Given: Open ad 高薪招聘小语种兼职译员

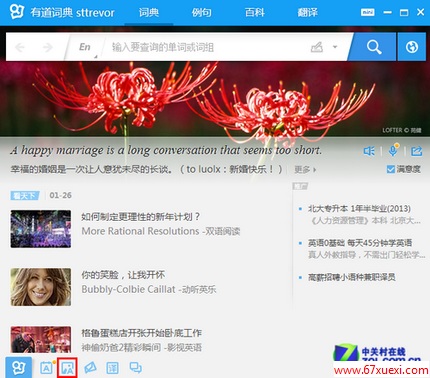Looking at the screenshot, I should click(x=352, y=277).
